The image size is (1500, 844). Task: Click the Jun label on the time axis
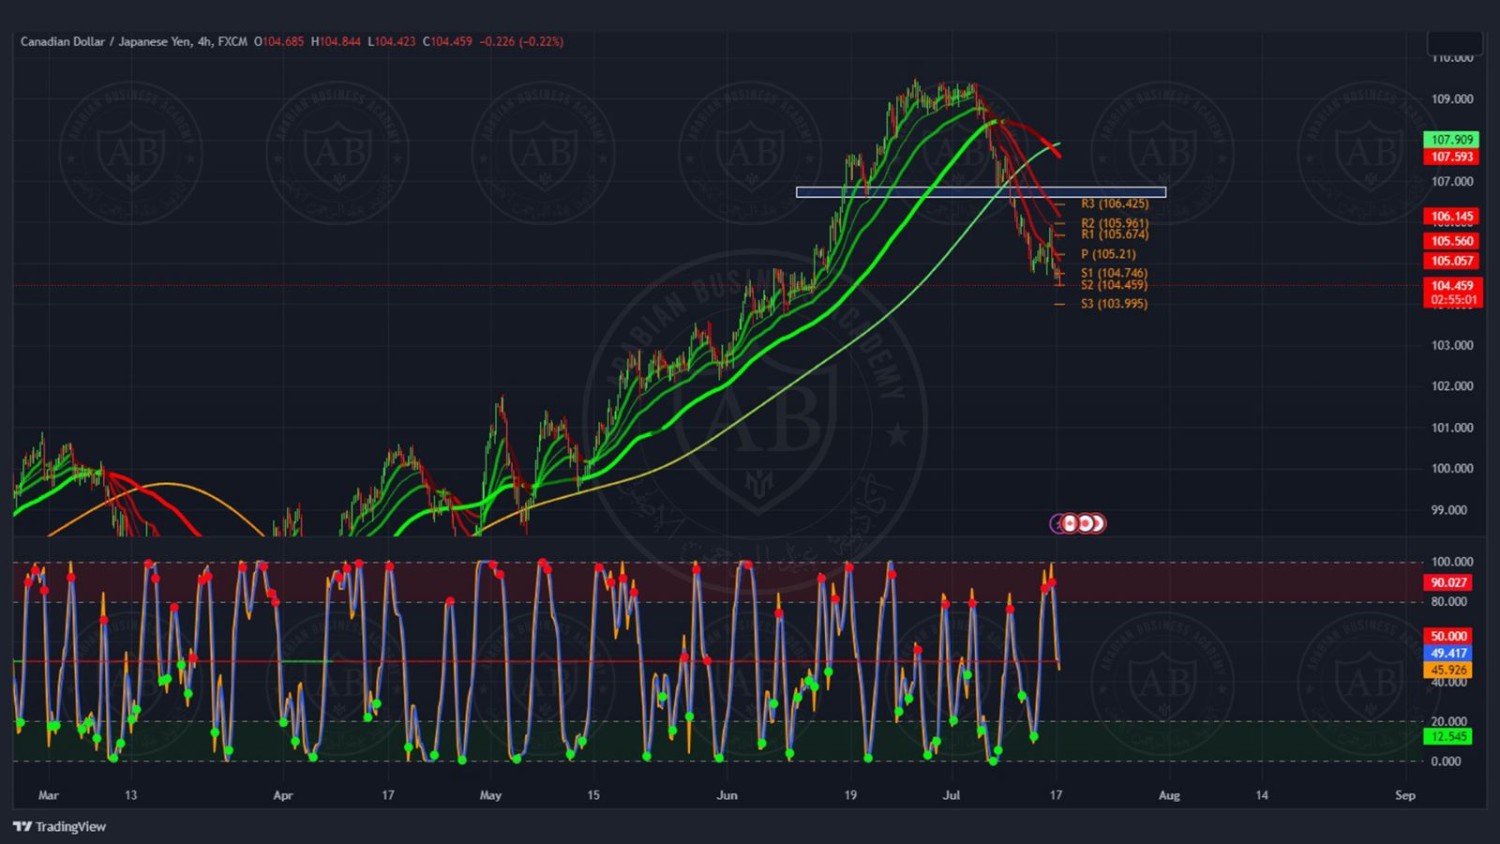point(727,796)
